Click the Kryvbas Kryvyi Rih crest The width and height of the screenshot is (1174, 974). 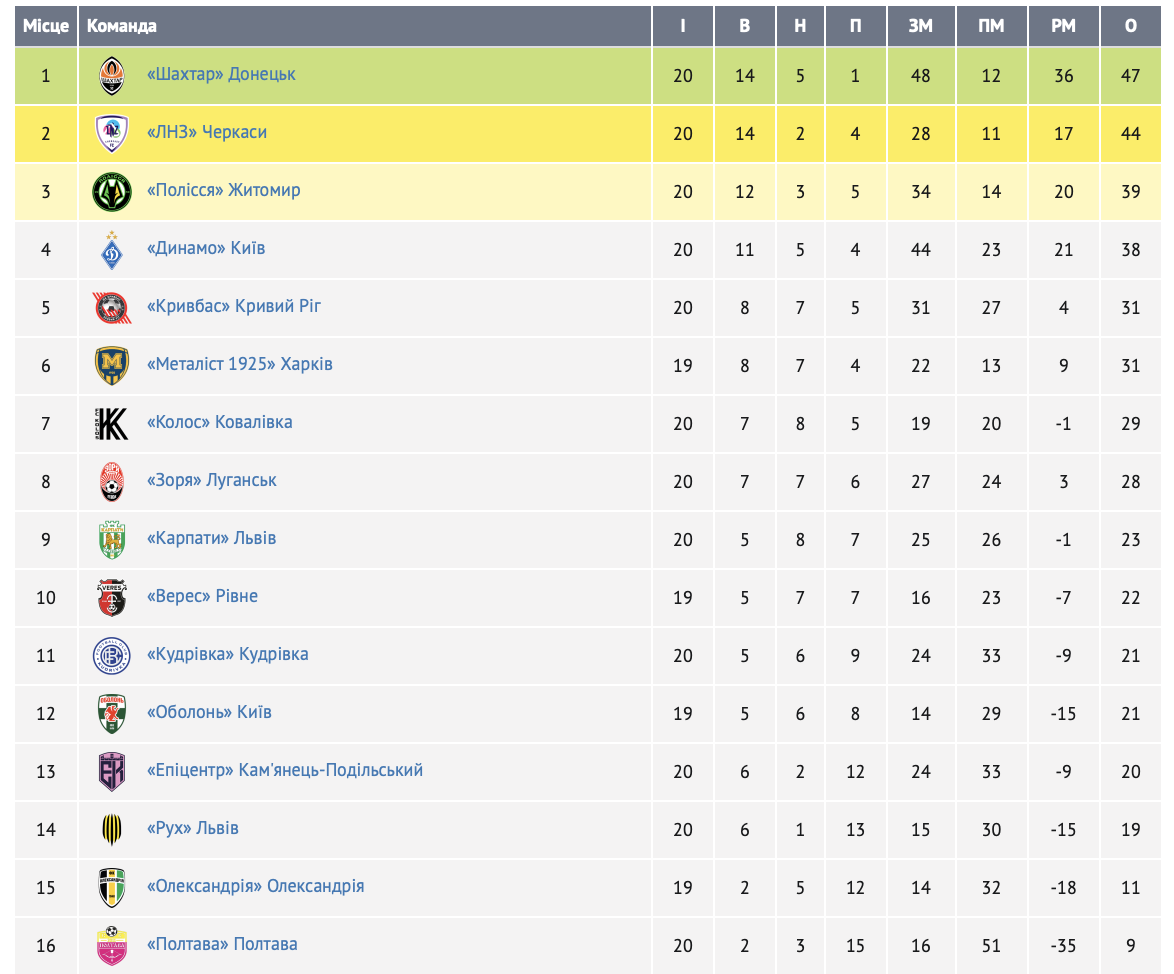point(112,308)
